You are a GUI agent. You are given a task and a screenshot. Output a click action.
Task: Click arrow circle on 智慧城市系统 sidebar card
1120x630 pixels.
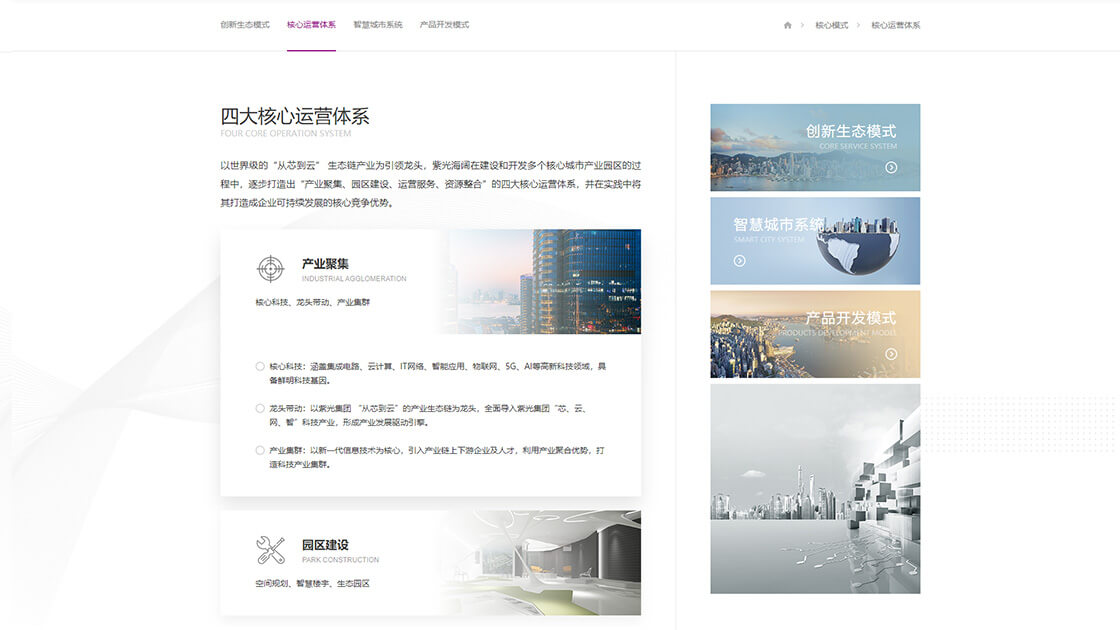pos(740,261)
